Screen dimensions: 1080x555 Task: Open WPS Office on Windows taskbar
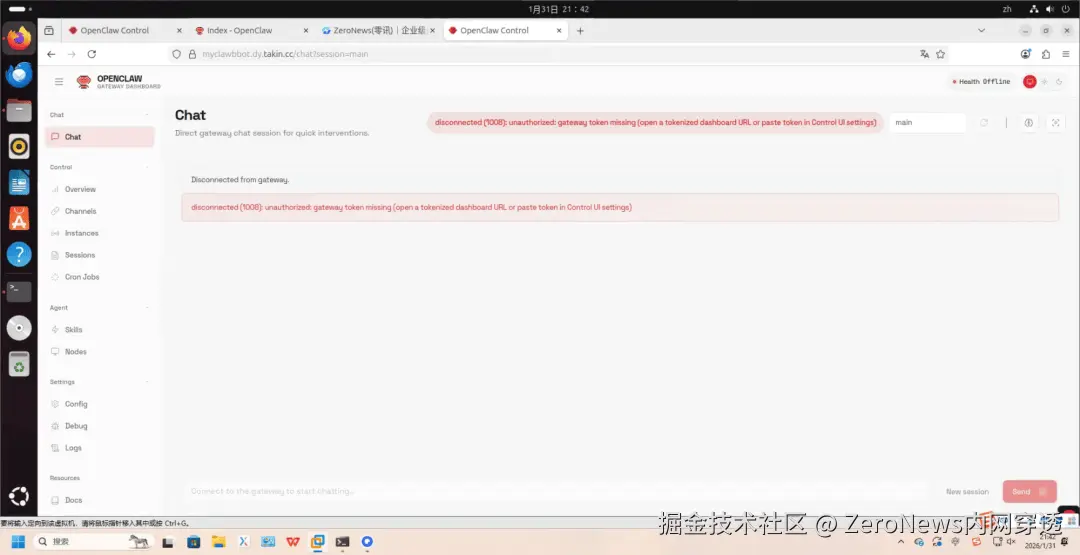(293, 542)
